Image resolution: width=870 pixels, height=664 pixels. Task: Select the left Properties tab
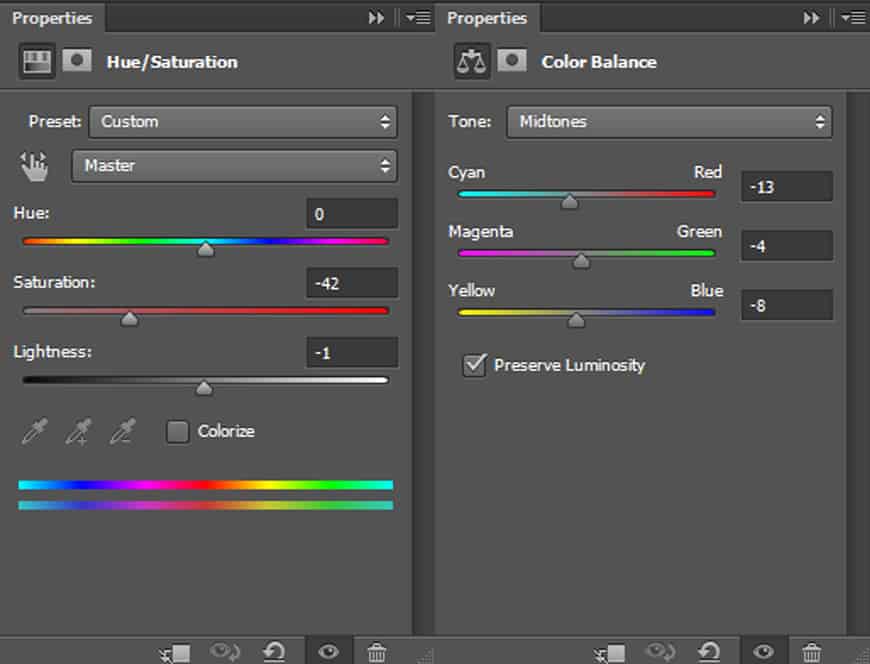click(x=52, y=18)
